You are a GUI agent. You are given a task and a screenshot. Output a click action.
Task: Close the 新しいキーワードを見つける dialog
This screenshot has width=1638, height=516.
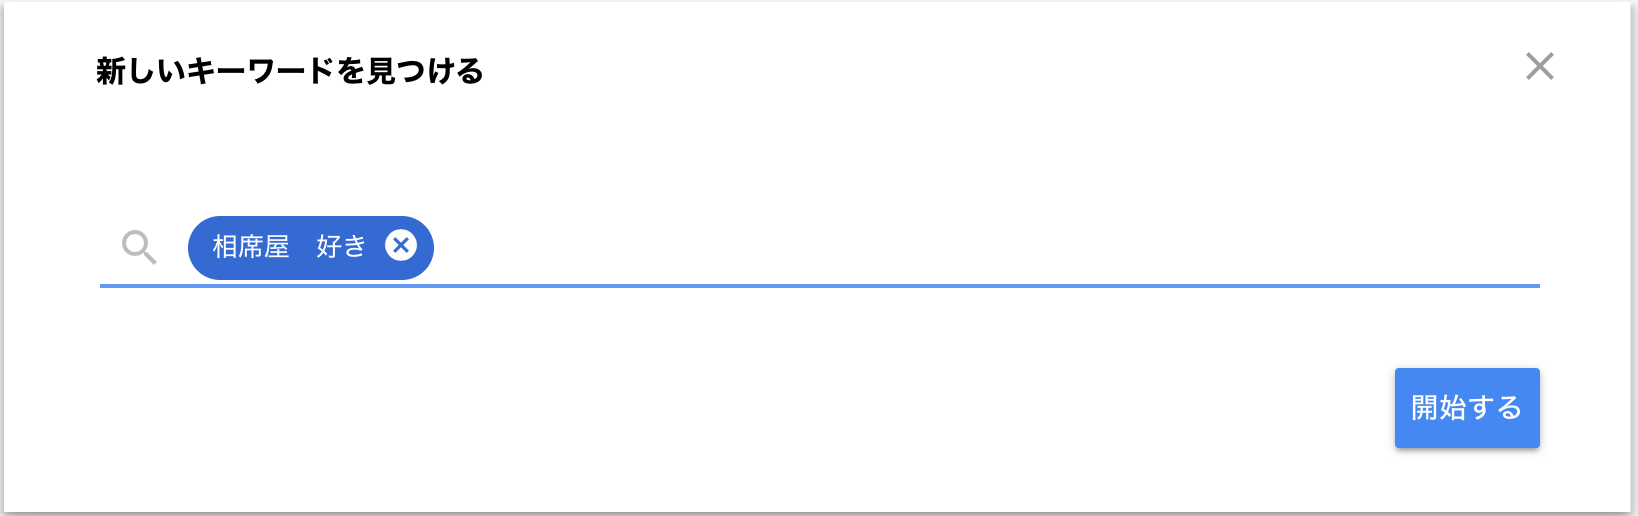click(1540, 66)
